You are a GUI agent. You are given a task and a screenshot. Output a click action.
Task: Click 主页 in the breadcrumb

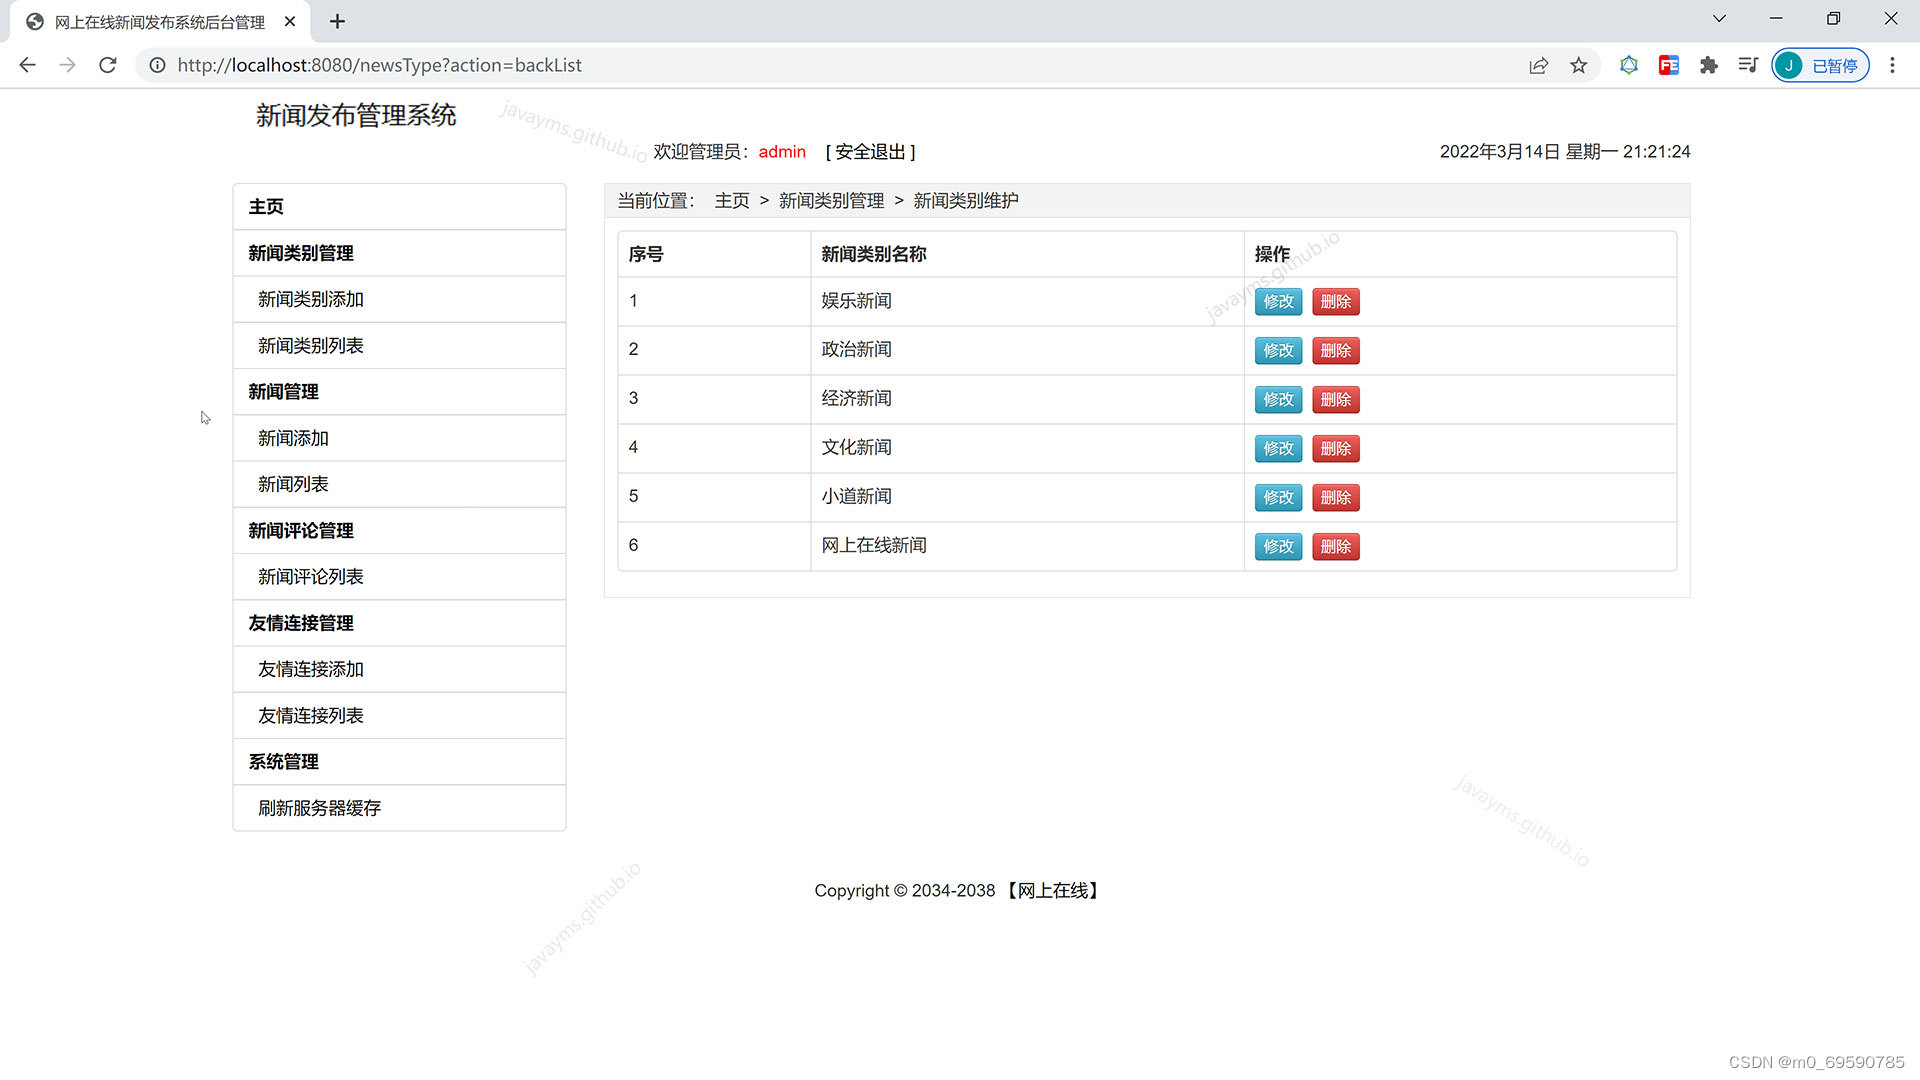pyautogui.click(x=732, y=201)
